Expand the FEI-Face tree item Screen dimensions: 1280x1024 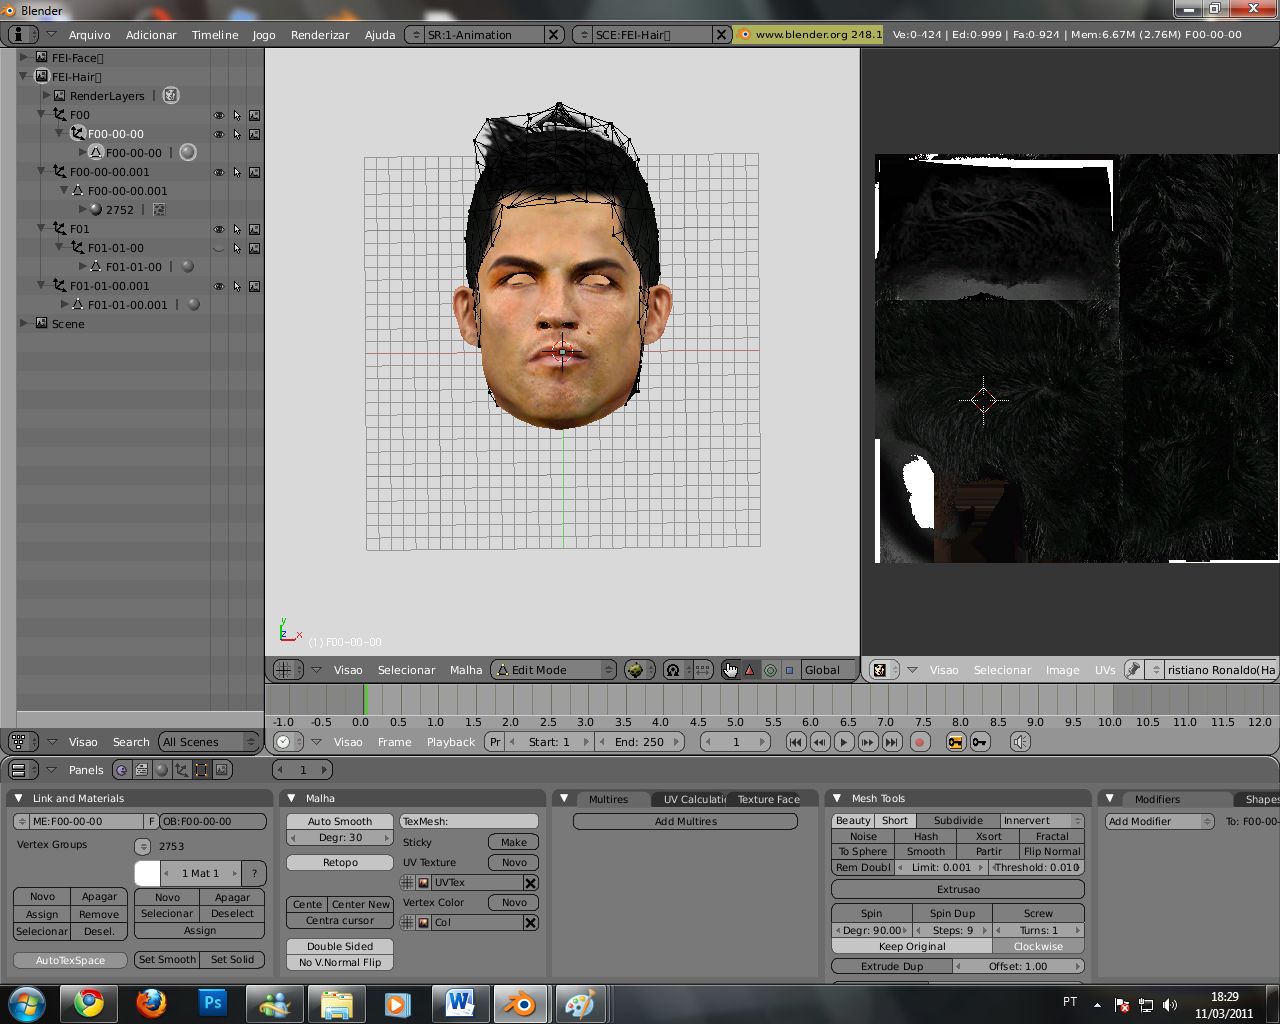pos(24,57)
